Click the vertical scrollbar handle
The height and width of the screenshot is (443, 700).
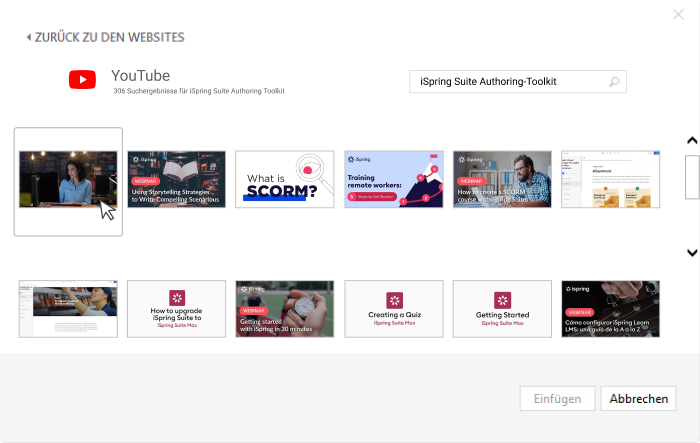pos(692,177)
